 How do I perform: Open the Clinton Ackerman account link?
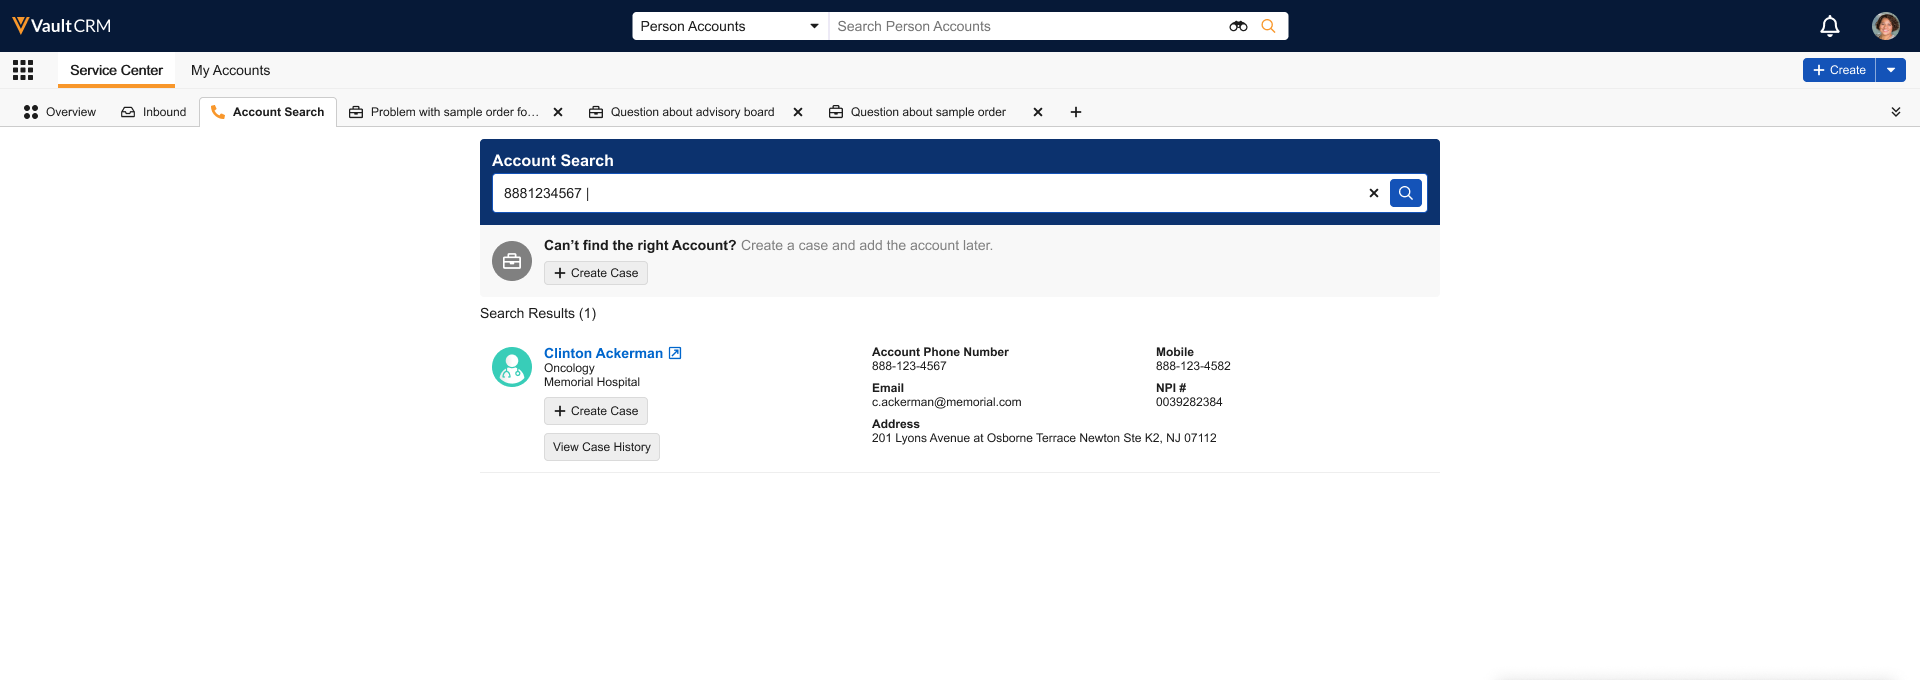[x=603, y=353]
